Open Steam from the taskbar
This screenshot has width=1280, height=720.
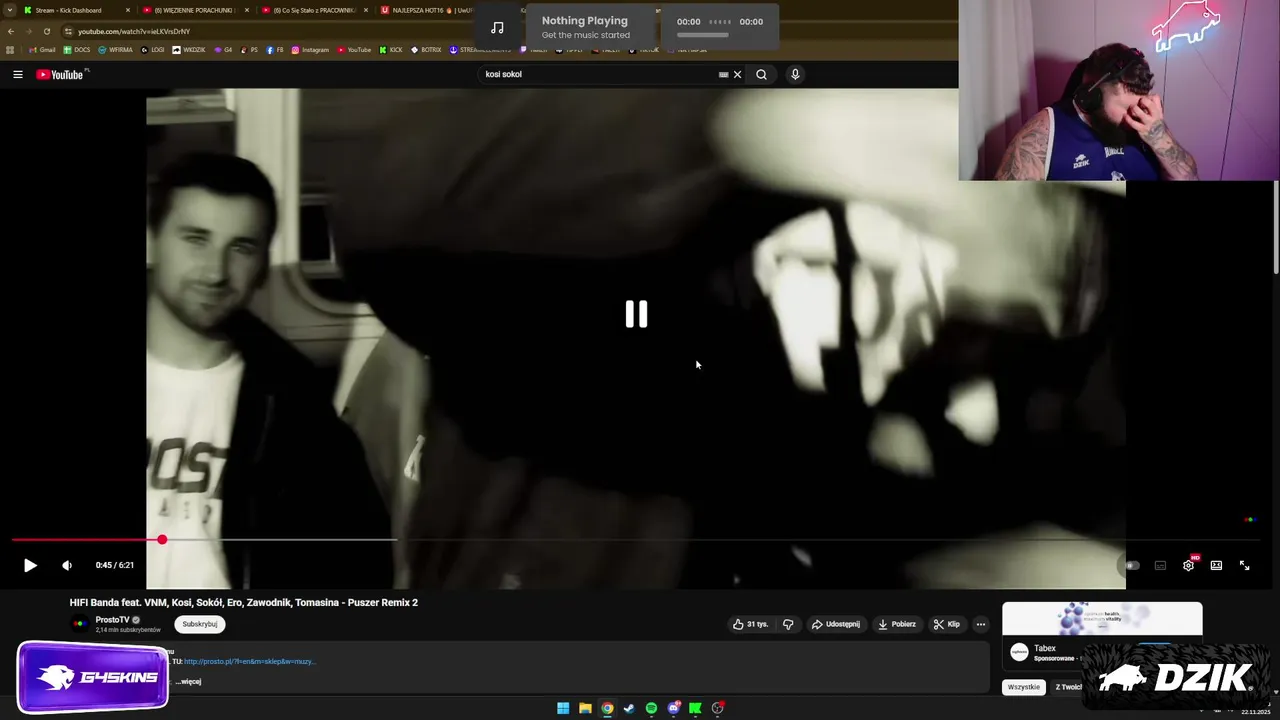(629, 708)
